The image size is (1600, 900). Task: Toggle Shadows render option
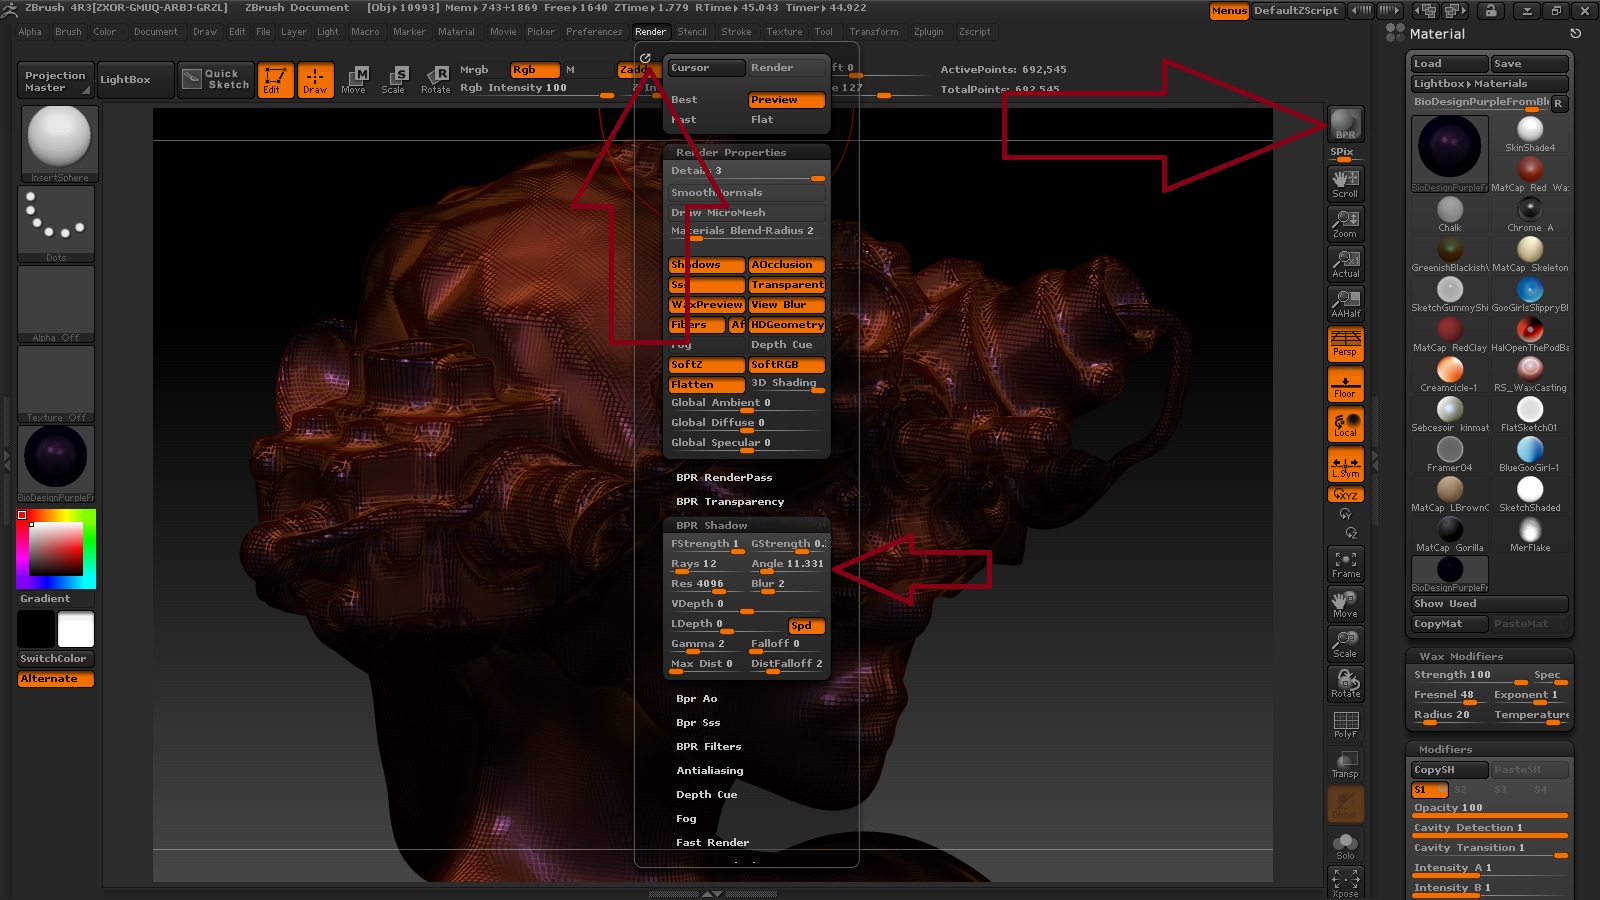pos(706,265)
